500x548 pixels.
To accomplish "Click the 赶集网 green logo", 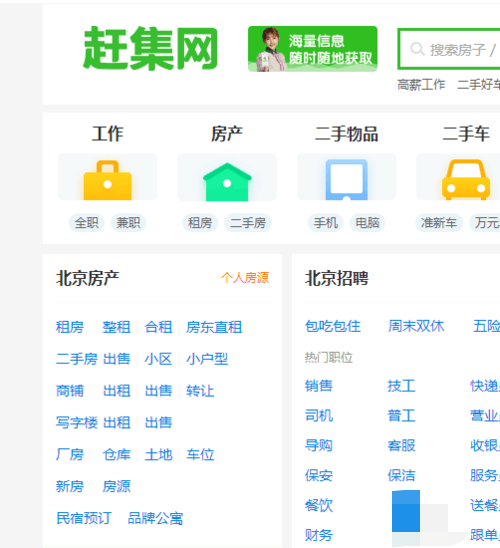I will 150,48.
